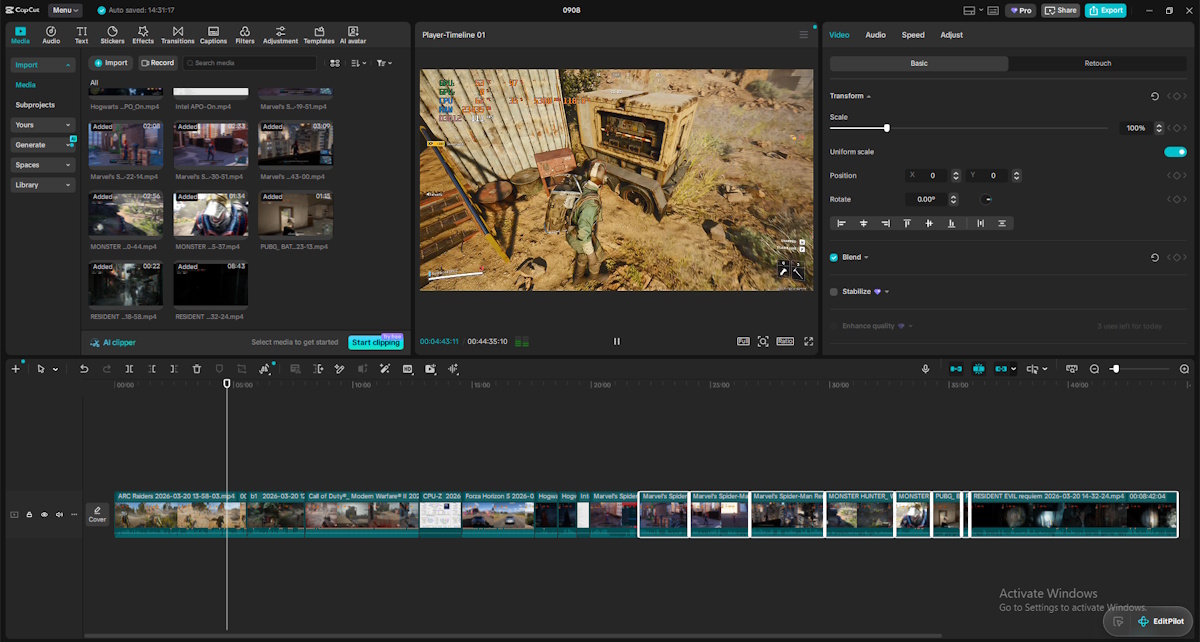The height and width of the screenshot is (642, 1200).
Task: Align clip left using first alignment icon
Action: point(841,223)
